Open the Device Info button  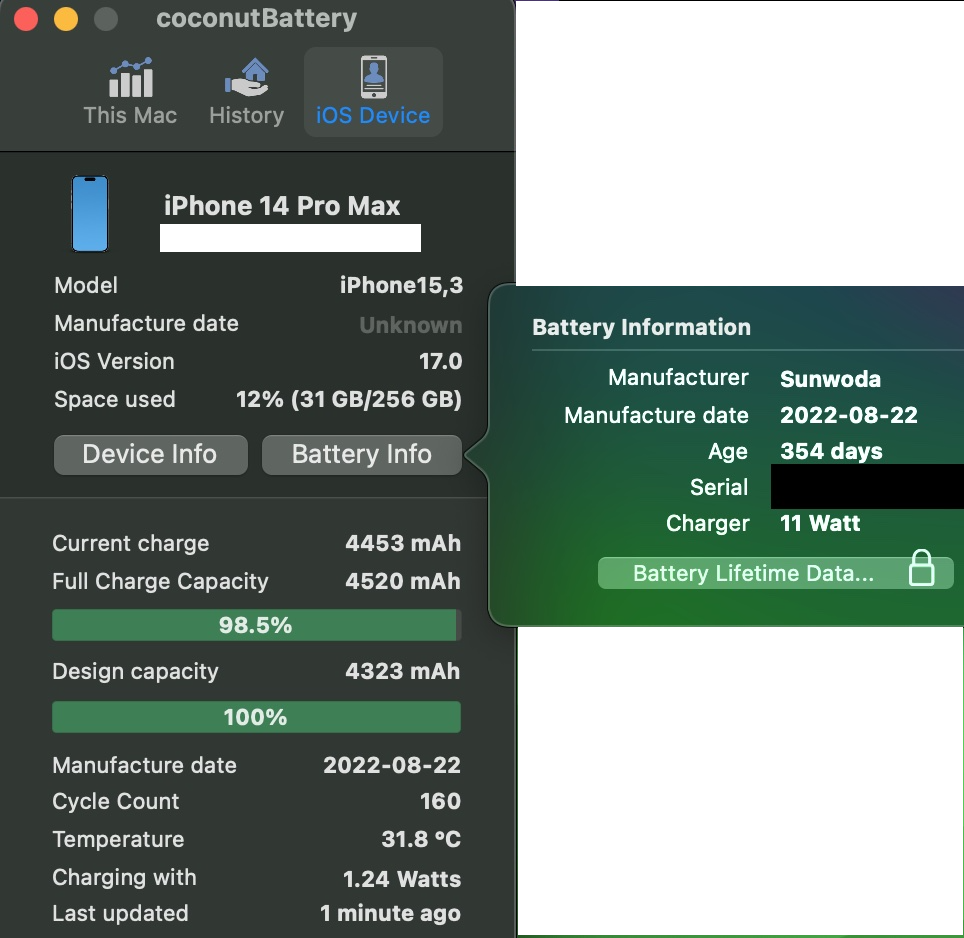pyautogui.click(x=151, y=455)
